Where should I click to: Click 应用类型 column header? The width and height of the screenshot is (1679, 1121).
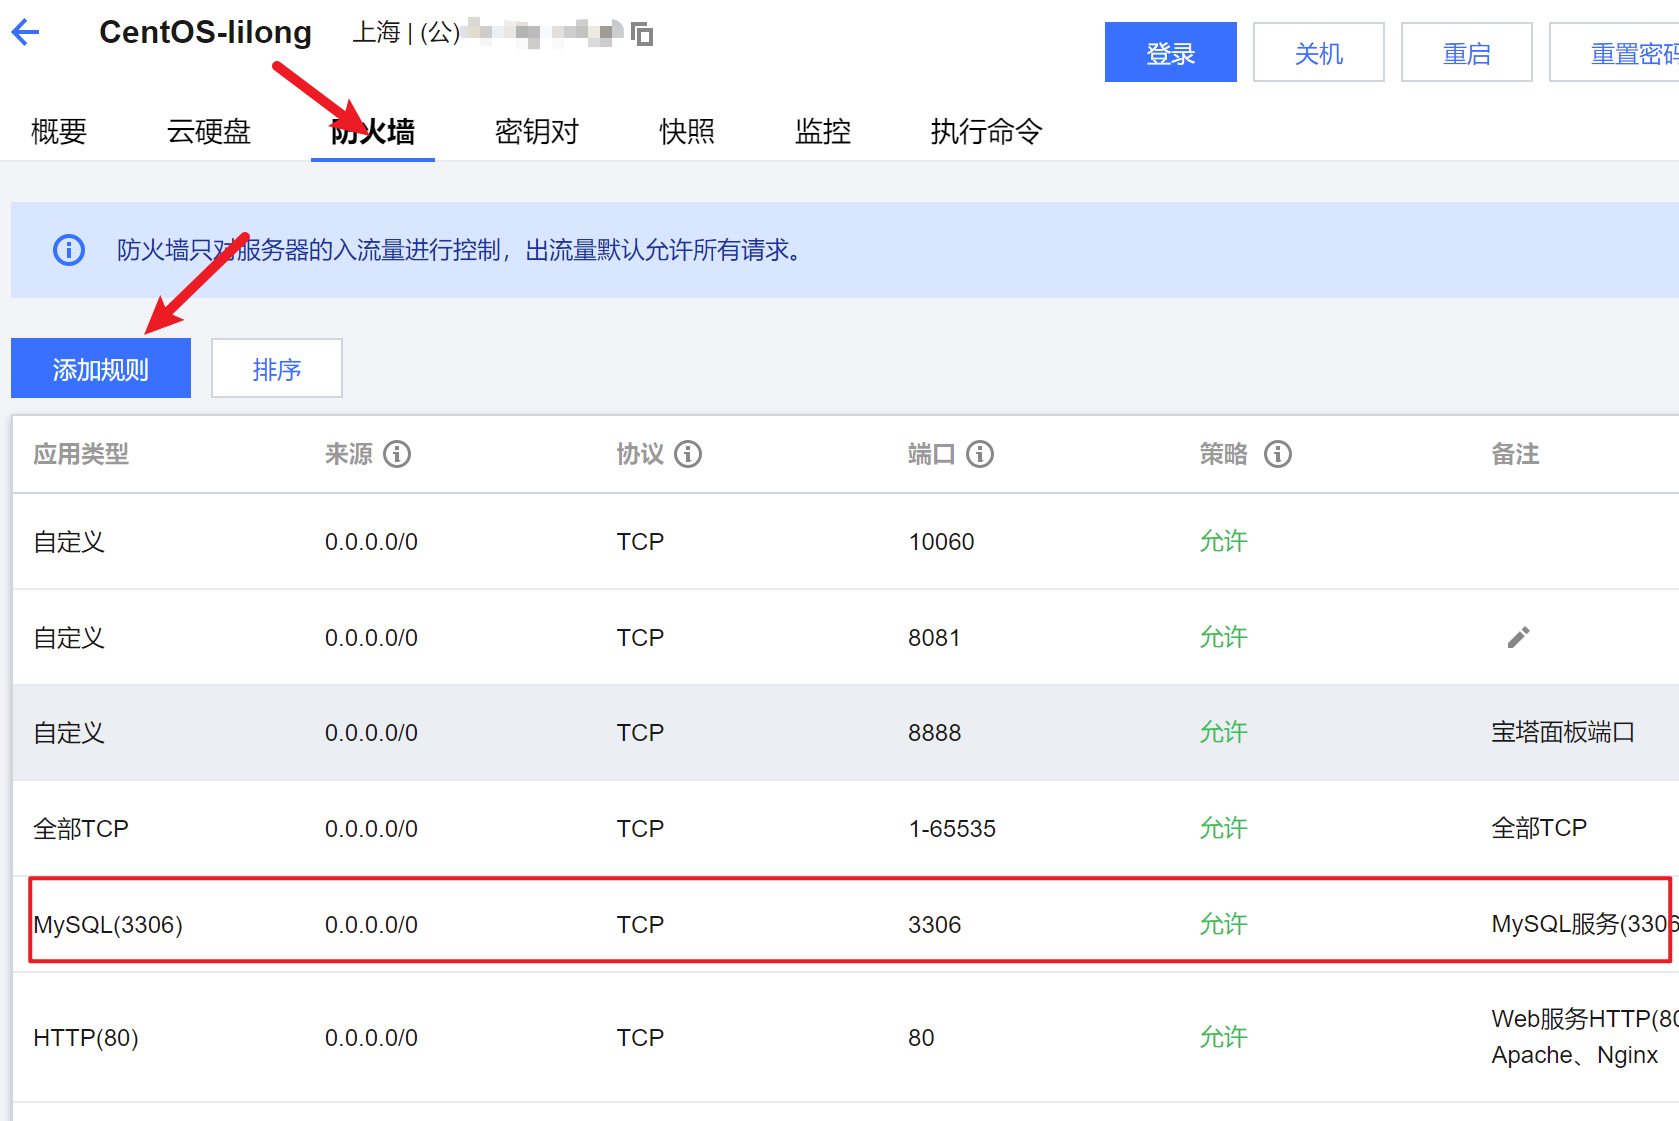click(81, 454)
